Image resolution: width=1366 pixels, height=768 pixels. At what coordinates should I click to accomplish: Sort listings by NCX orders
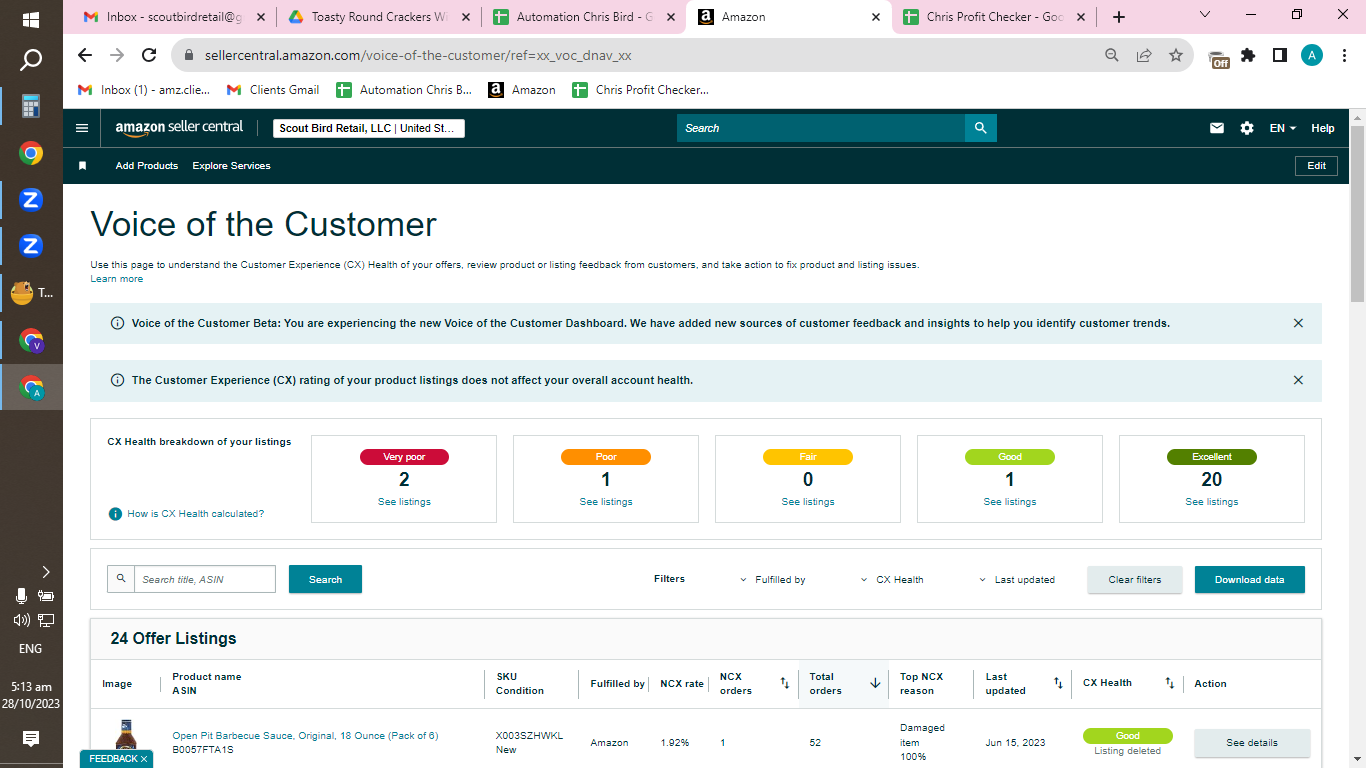pyautogui.click(x=785, y=684)
